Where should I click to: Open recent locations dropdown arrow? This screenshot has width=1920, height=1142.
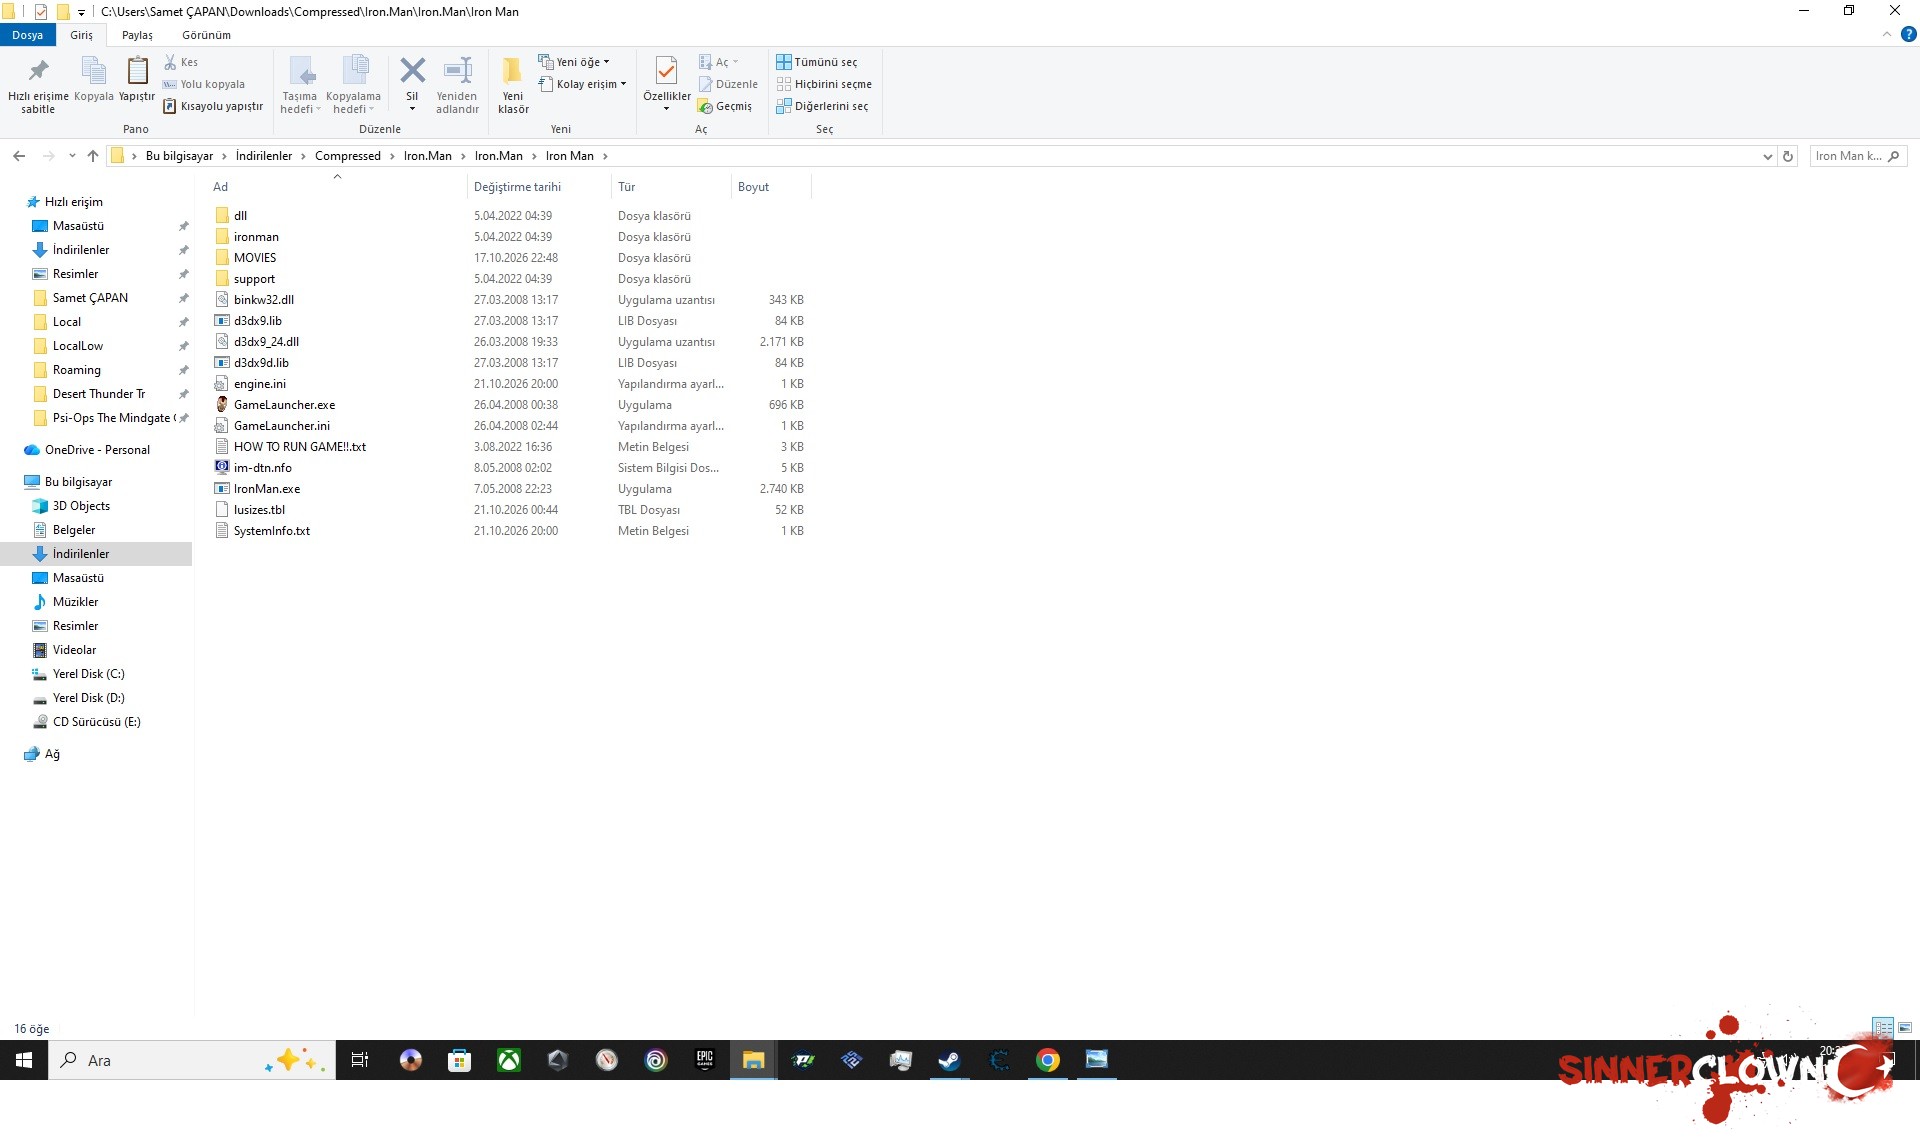(72, 156)
